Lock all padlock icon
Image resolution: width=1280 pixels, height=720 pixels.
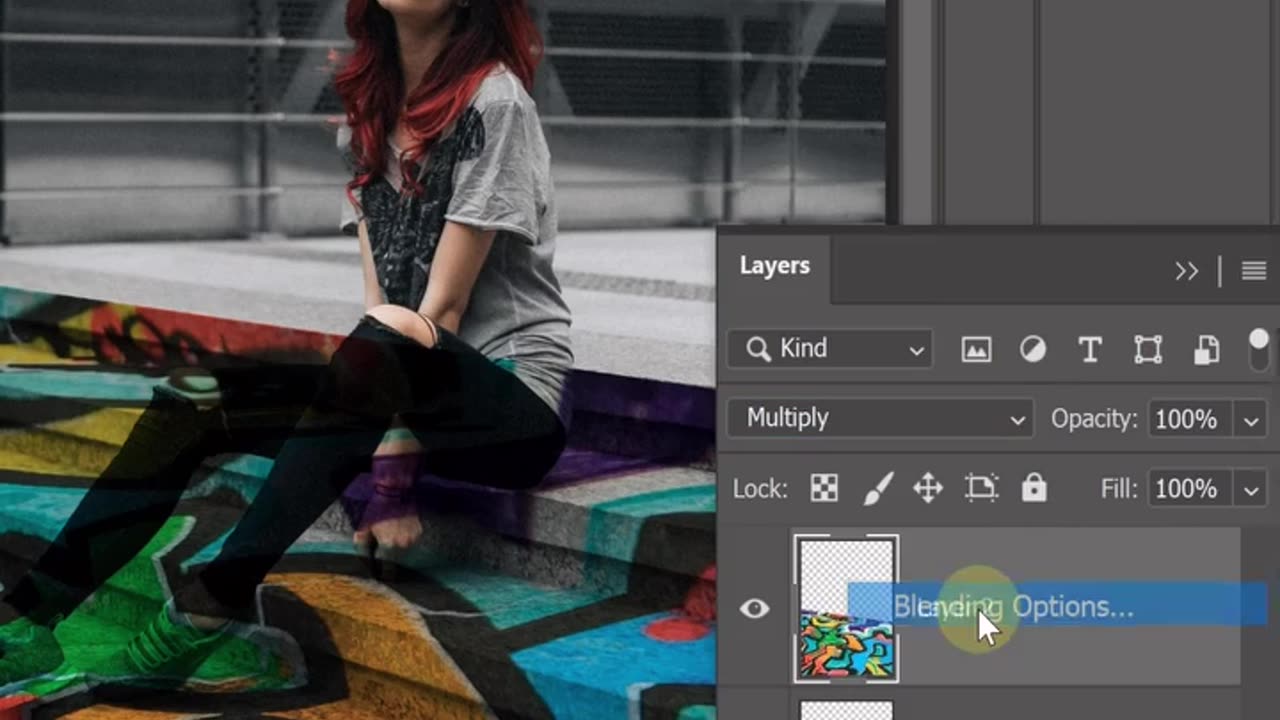1034,488
